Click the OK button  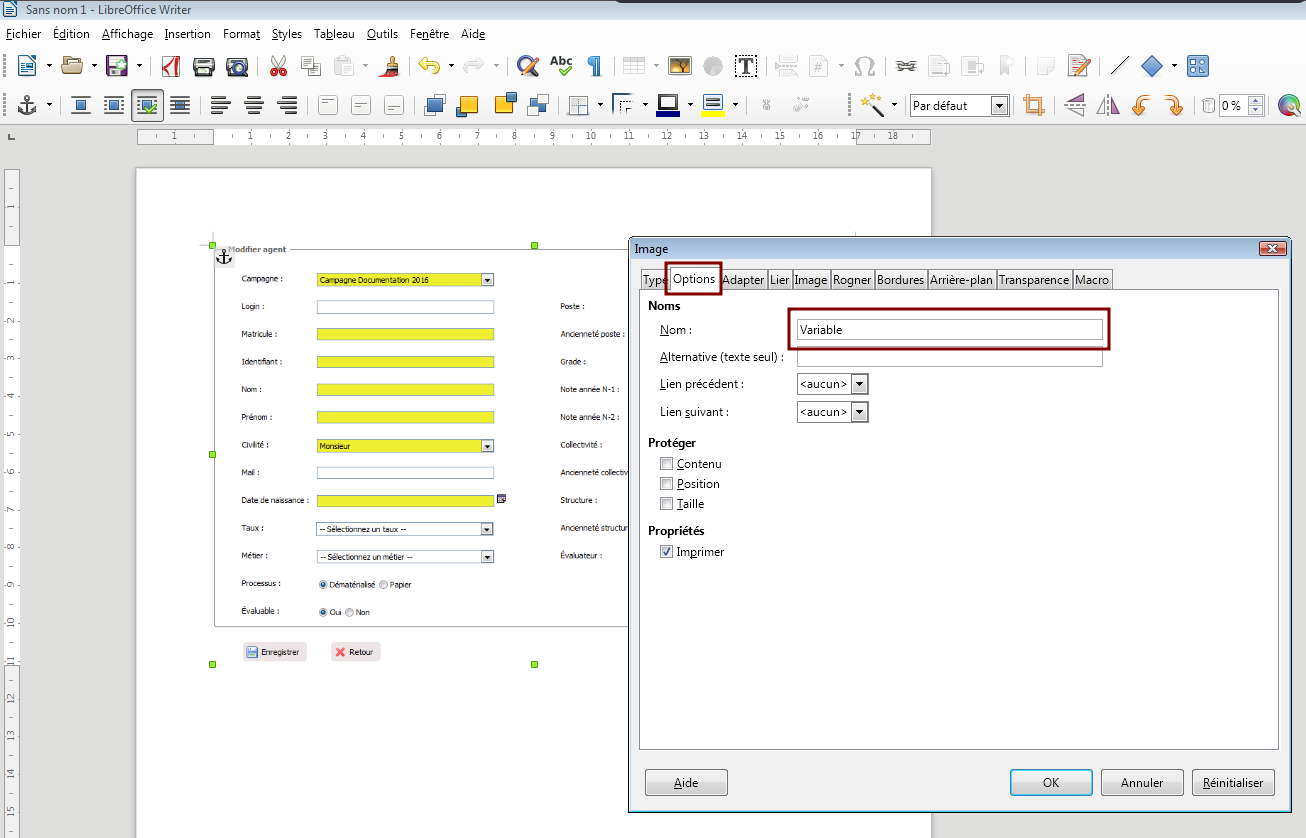pyautogui.click(x=1051, y=783)
